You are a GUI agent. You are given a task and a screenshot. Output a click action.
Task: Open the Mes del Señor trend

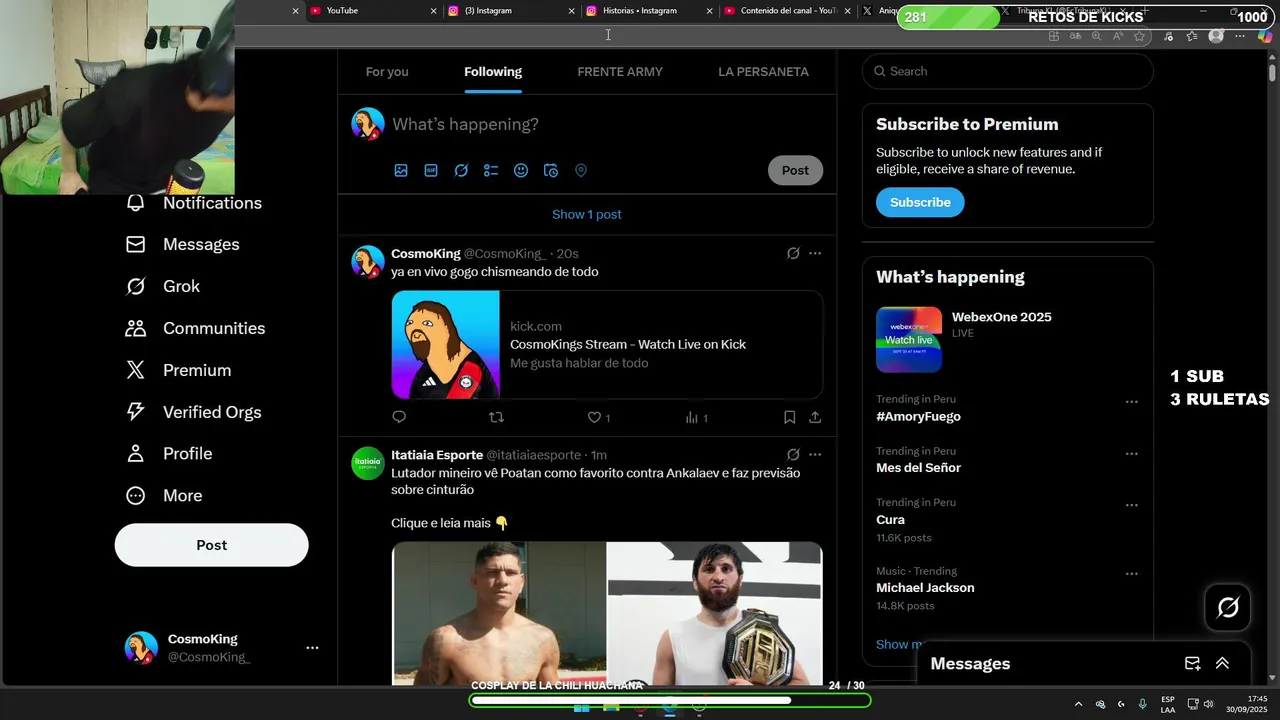[x=918, y=468]
